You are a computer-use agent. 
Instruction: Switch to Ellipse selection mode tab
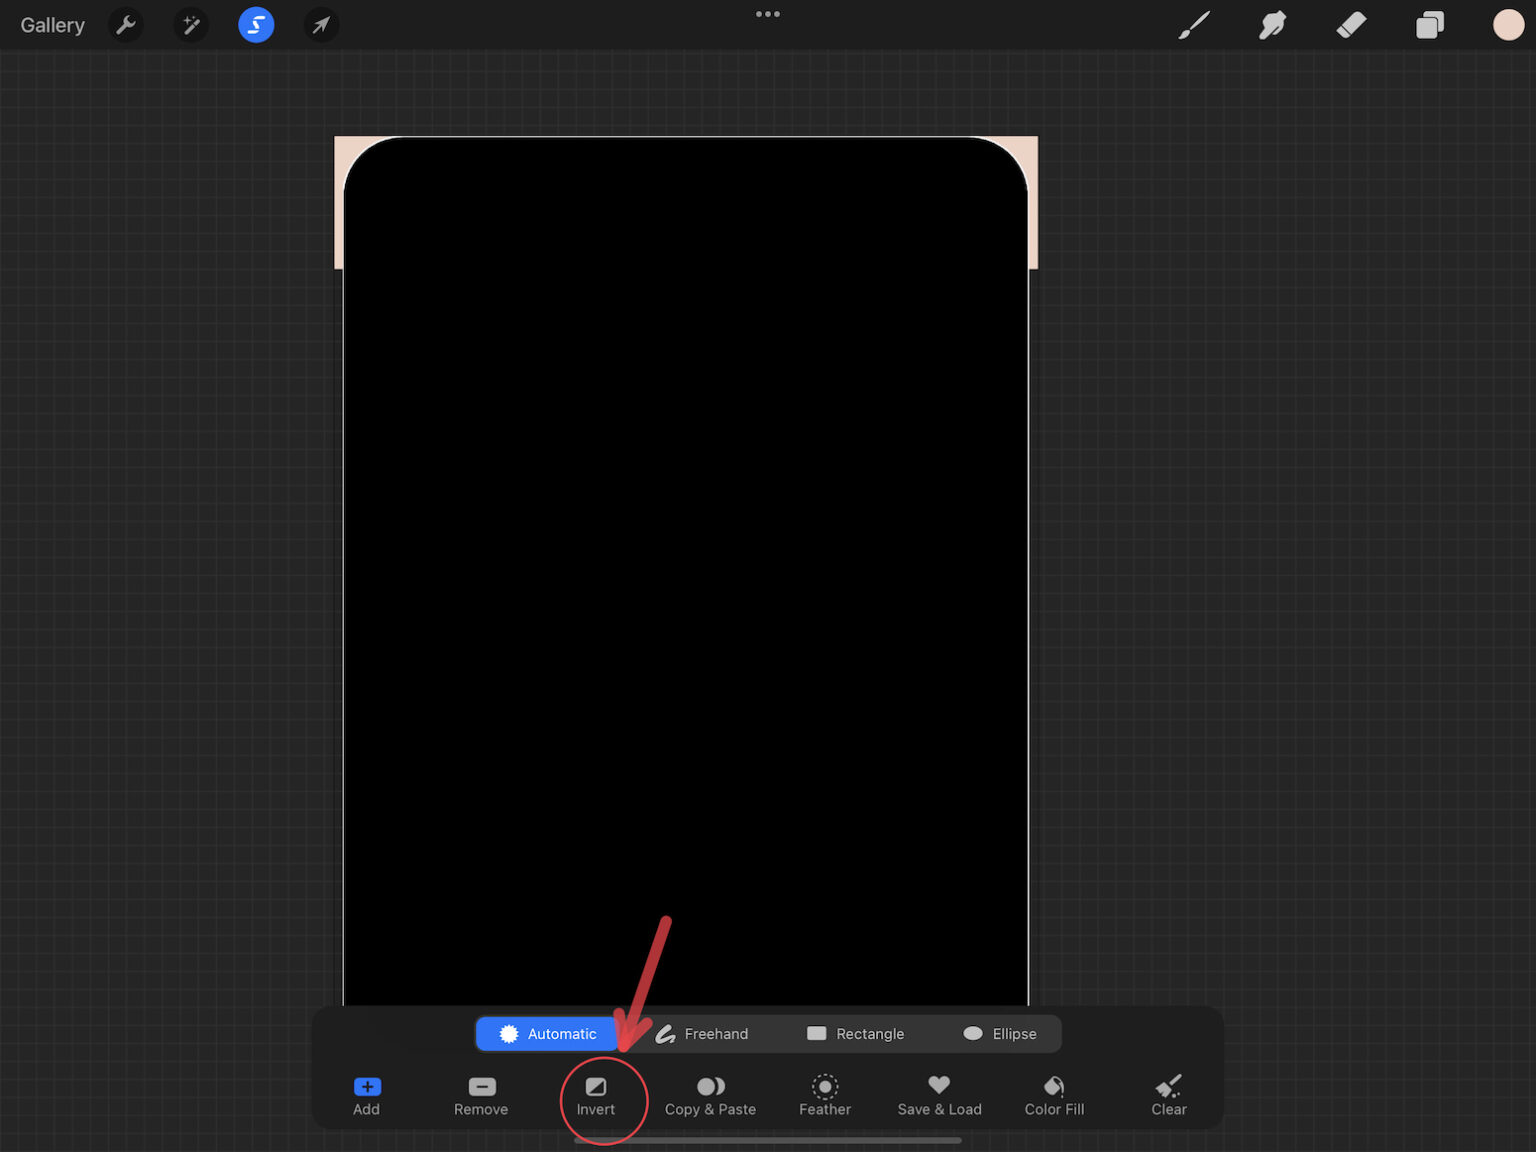tap(1000, 1033)
